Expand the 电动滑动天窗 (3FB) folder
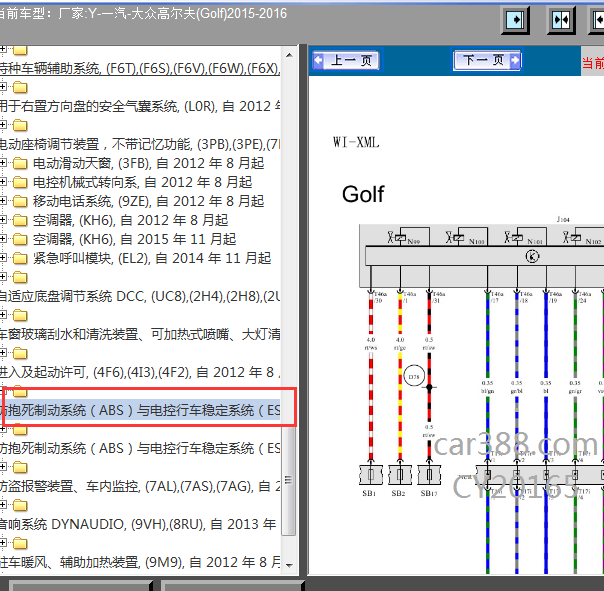The image size is (604, 591). pos(3,163)
